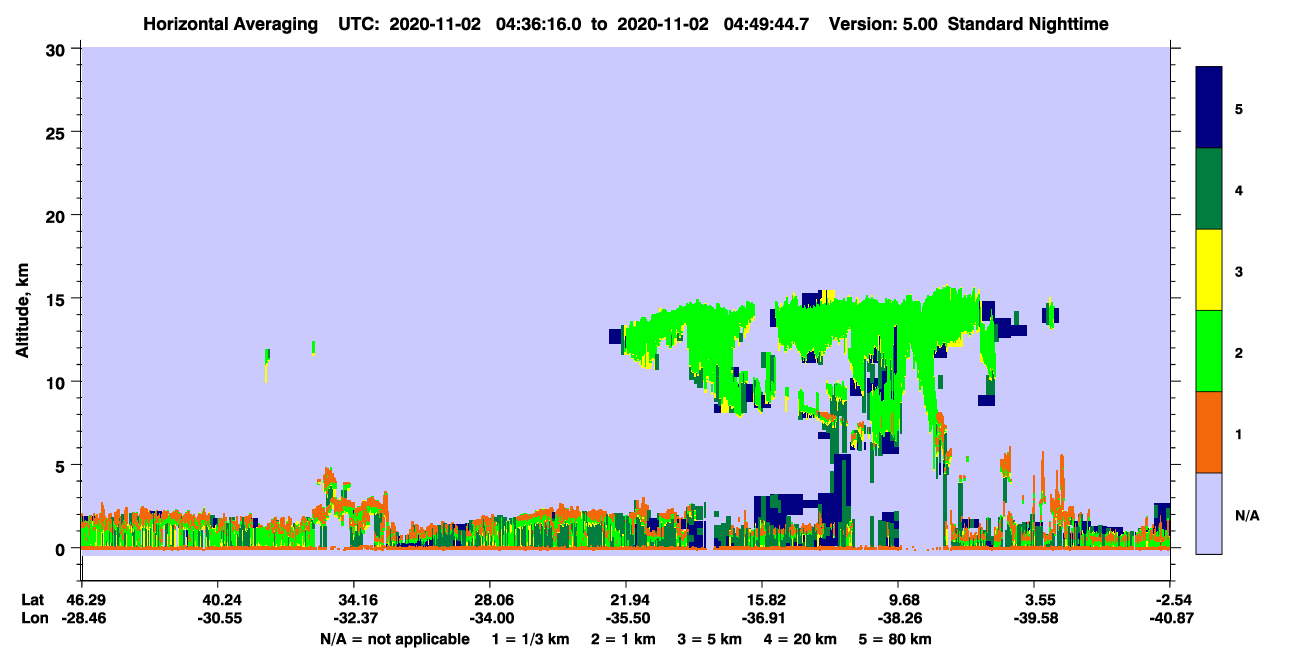This screenshot has width=1300, height=667.
Task: Click colorbar label 5
Action: [1239, 108]
